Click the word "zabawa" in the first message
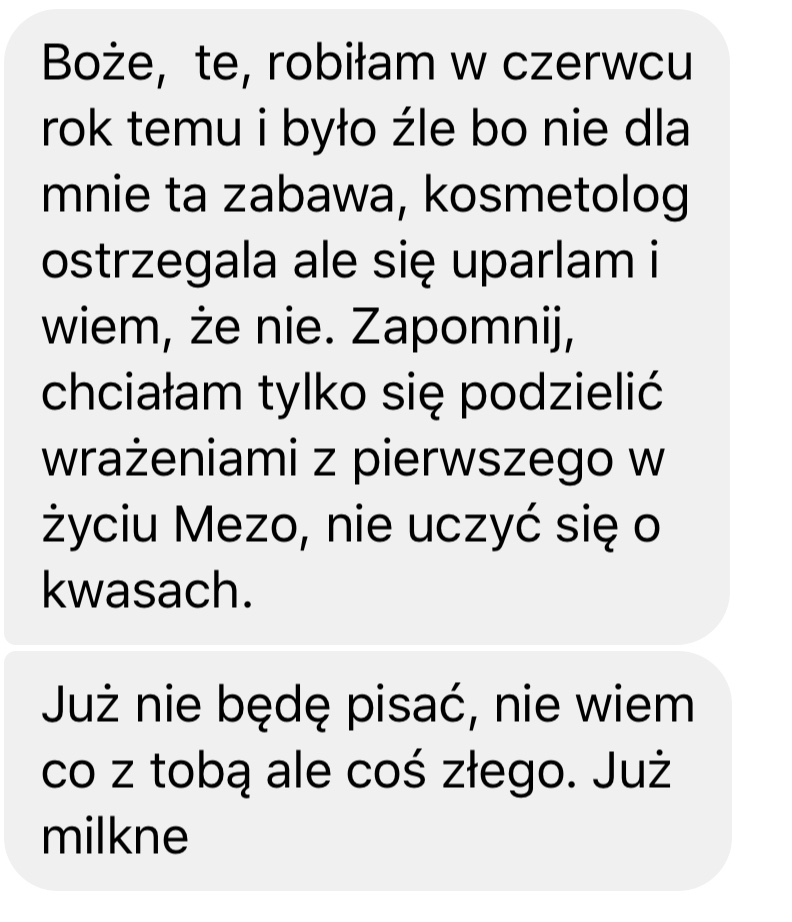This screenshot has width=792, height=922. pyautogui.click(x=306, y=196)
